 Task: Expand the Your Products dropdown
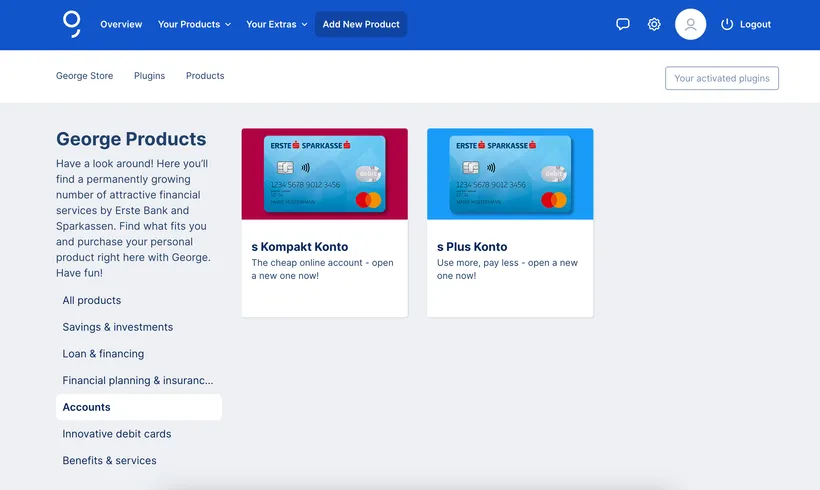tap(194, 24)
